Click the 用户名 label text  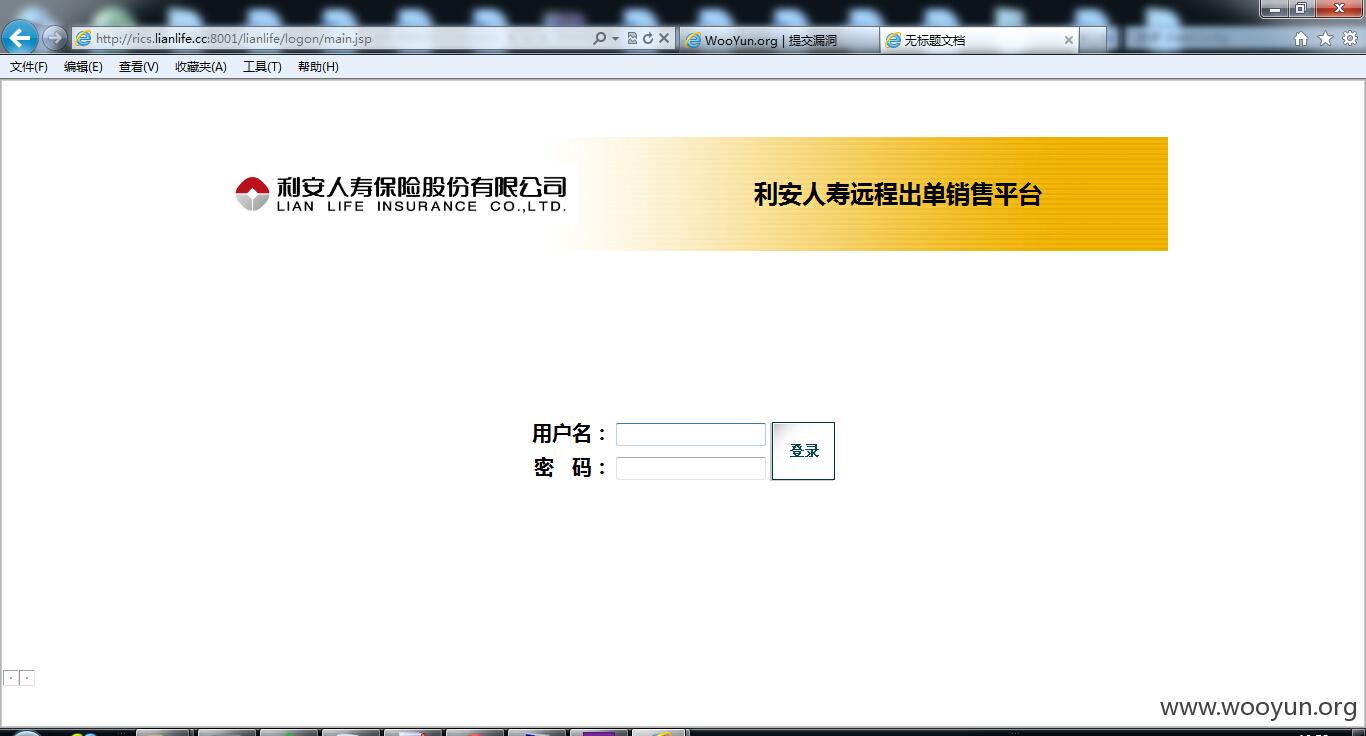pos(568,434)
